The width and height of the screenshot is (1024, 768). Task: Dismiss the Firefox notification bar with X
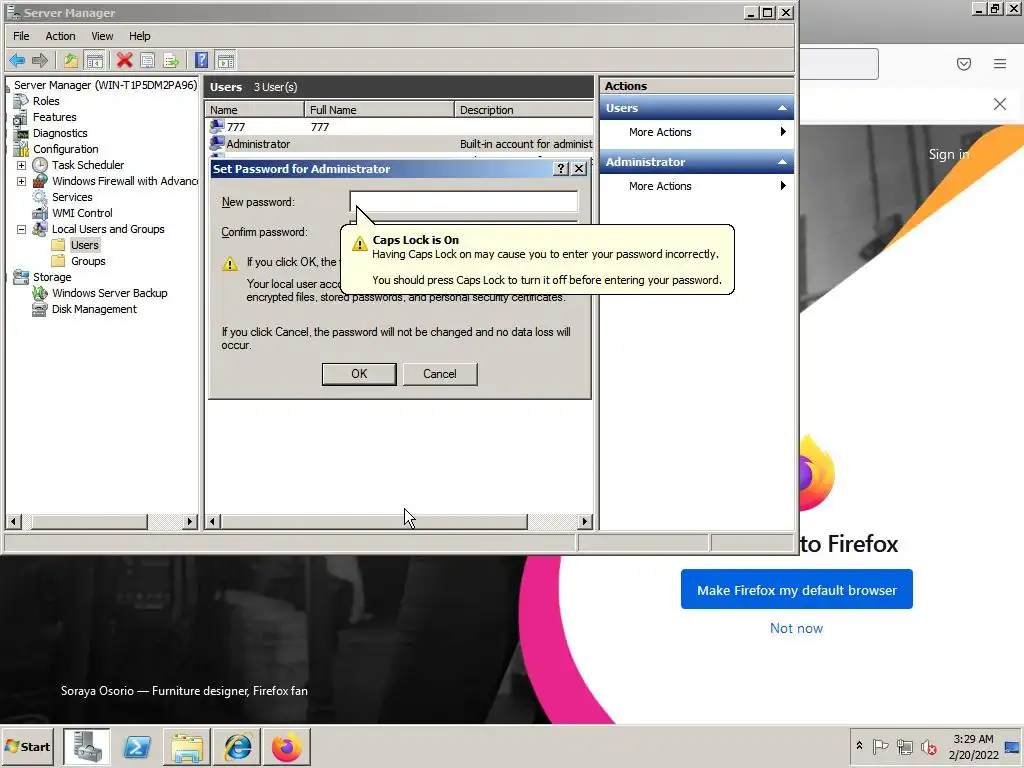[x=1000, y=104]
